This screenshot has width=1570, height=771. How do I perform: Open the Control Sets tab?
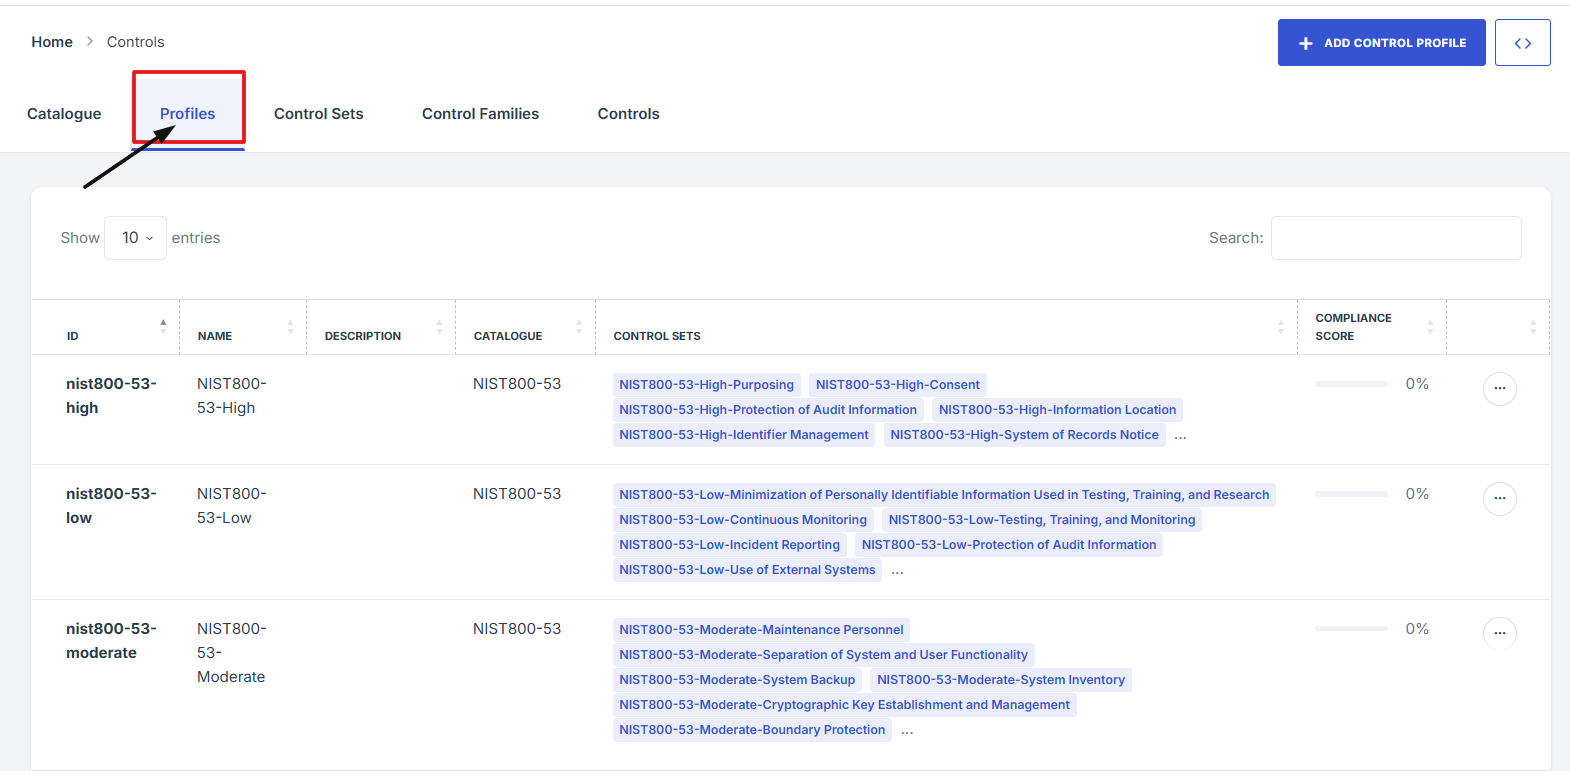pos(318,114)
